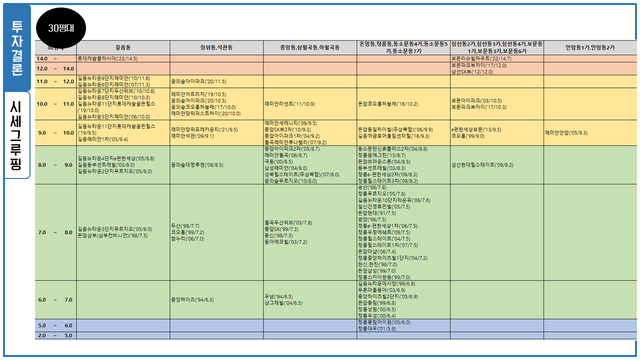
Task: Click the 10.0 ~ 11.0 price range cell
Action: 56,104
